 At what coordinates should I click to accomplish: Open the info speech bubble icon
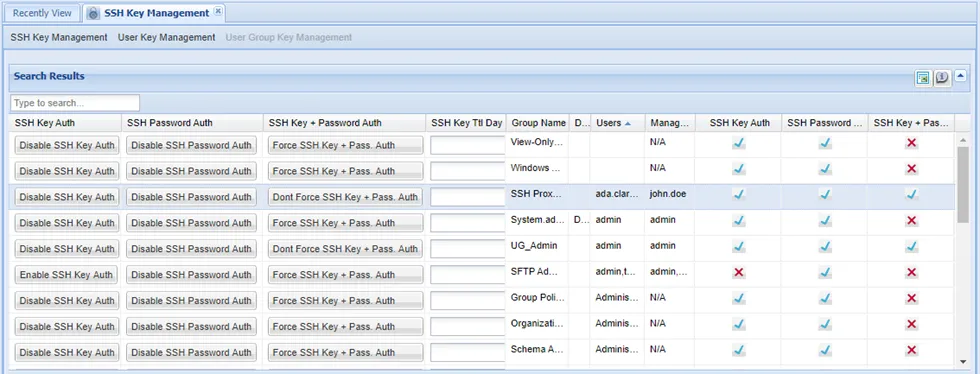coord(942,78)
